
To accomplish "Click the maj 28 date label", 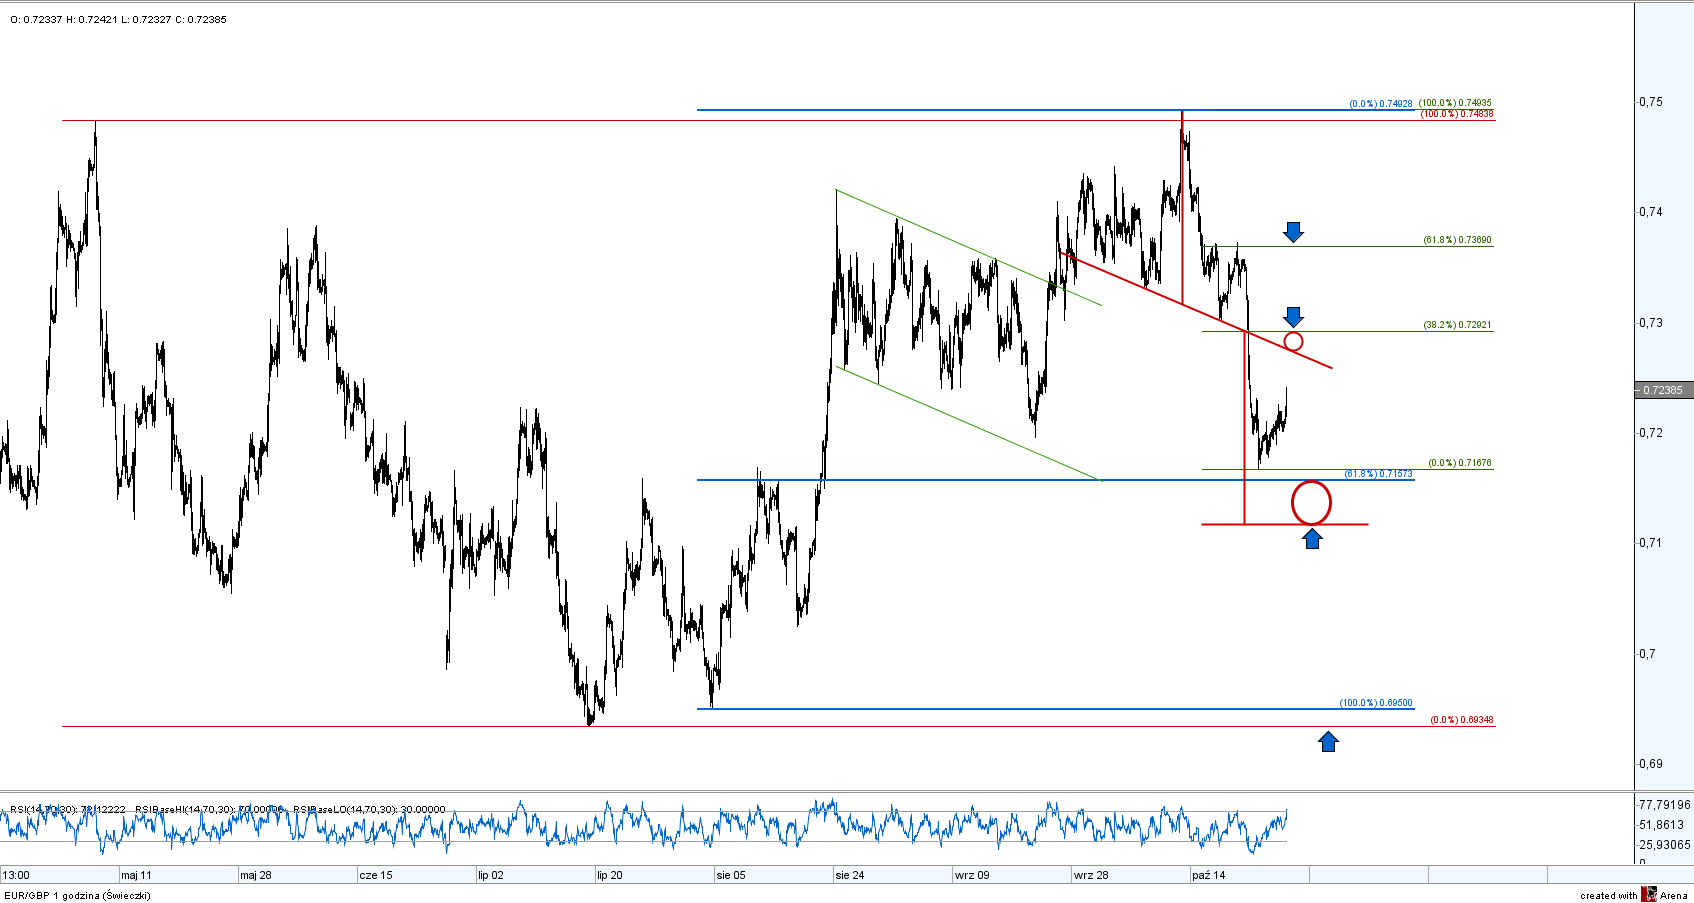I will point(256,875).
